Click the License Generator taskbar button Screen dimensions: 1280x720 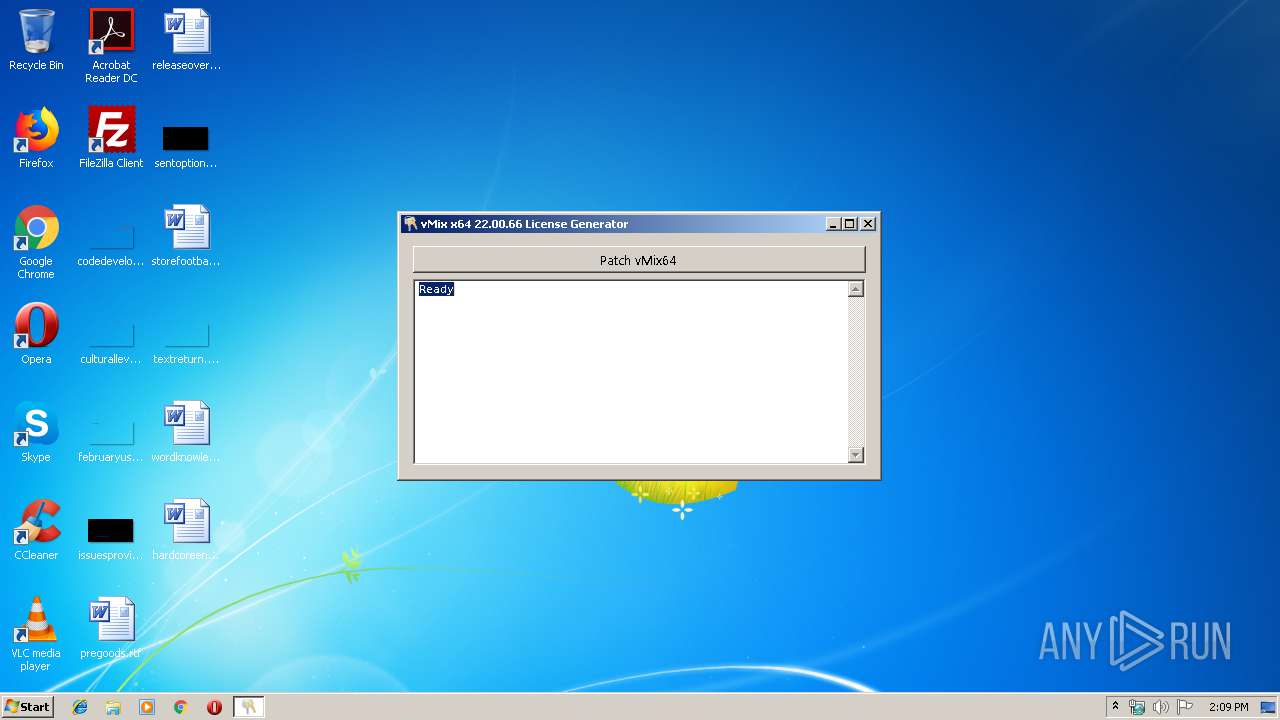click(x=248, y=707)
